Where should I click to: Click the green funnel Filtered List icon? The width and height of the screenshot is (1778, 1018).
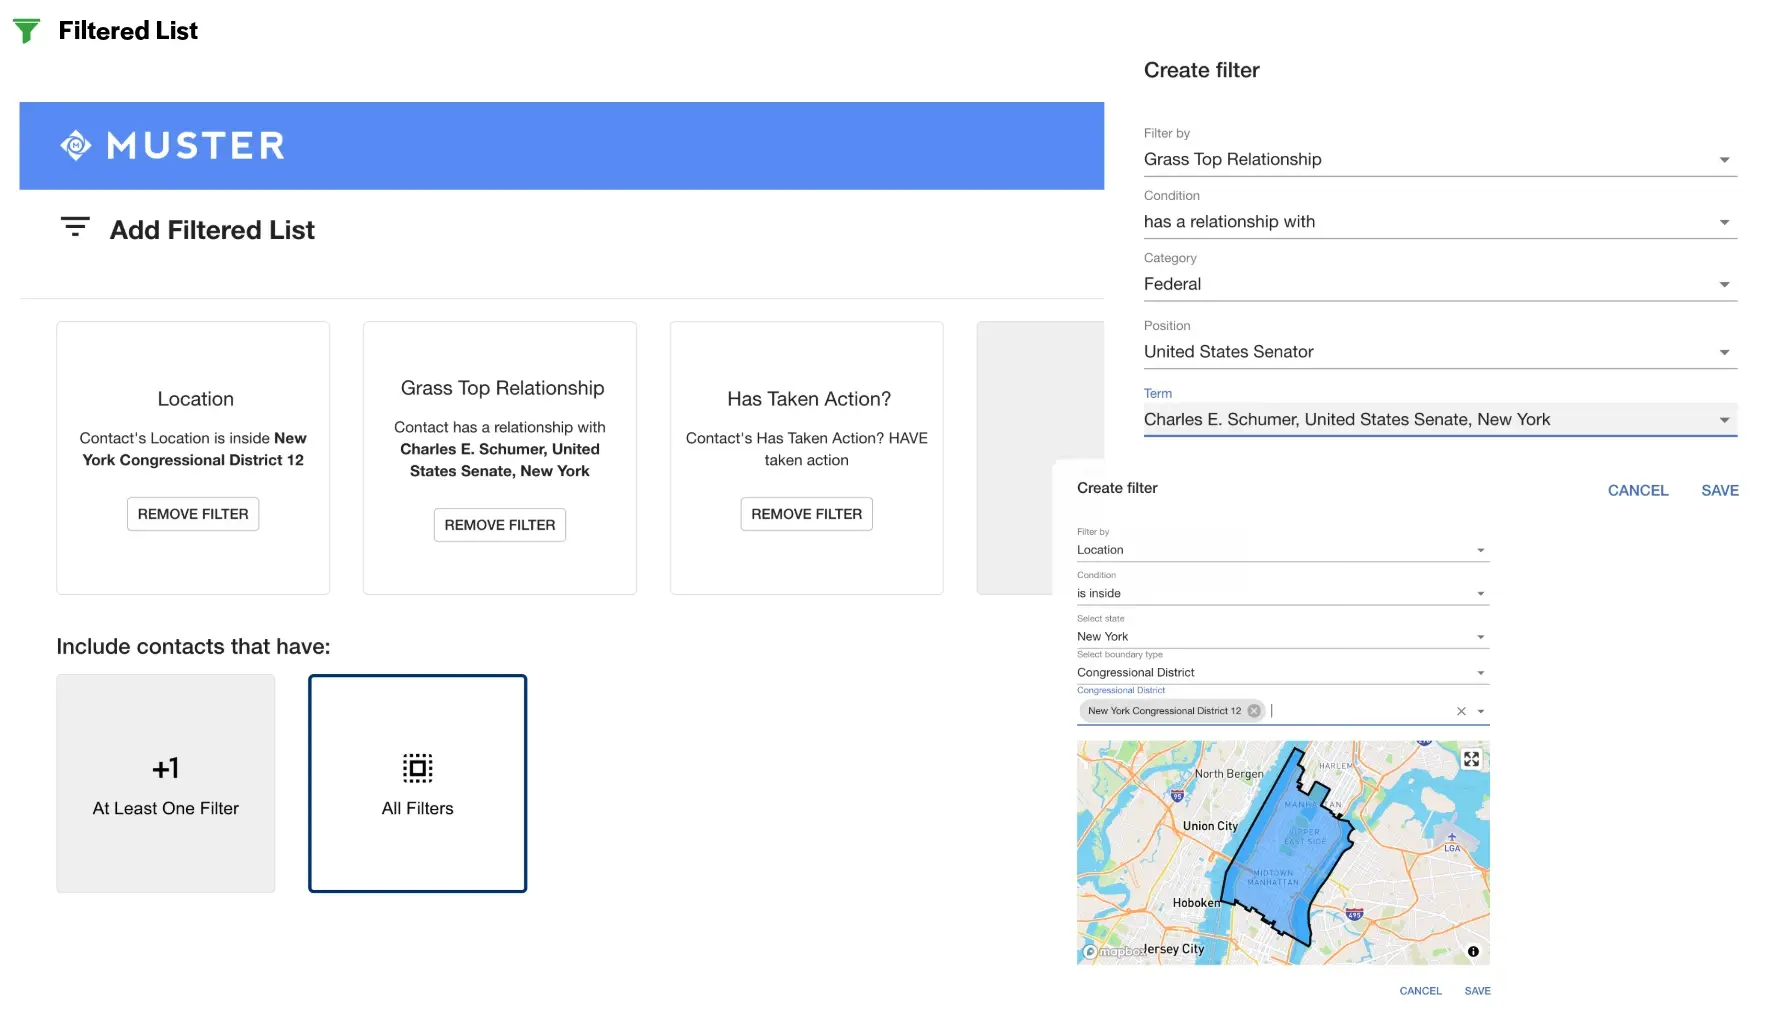tap(26, 31)
